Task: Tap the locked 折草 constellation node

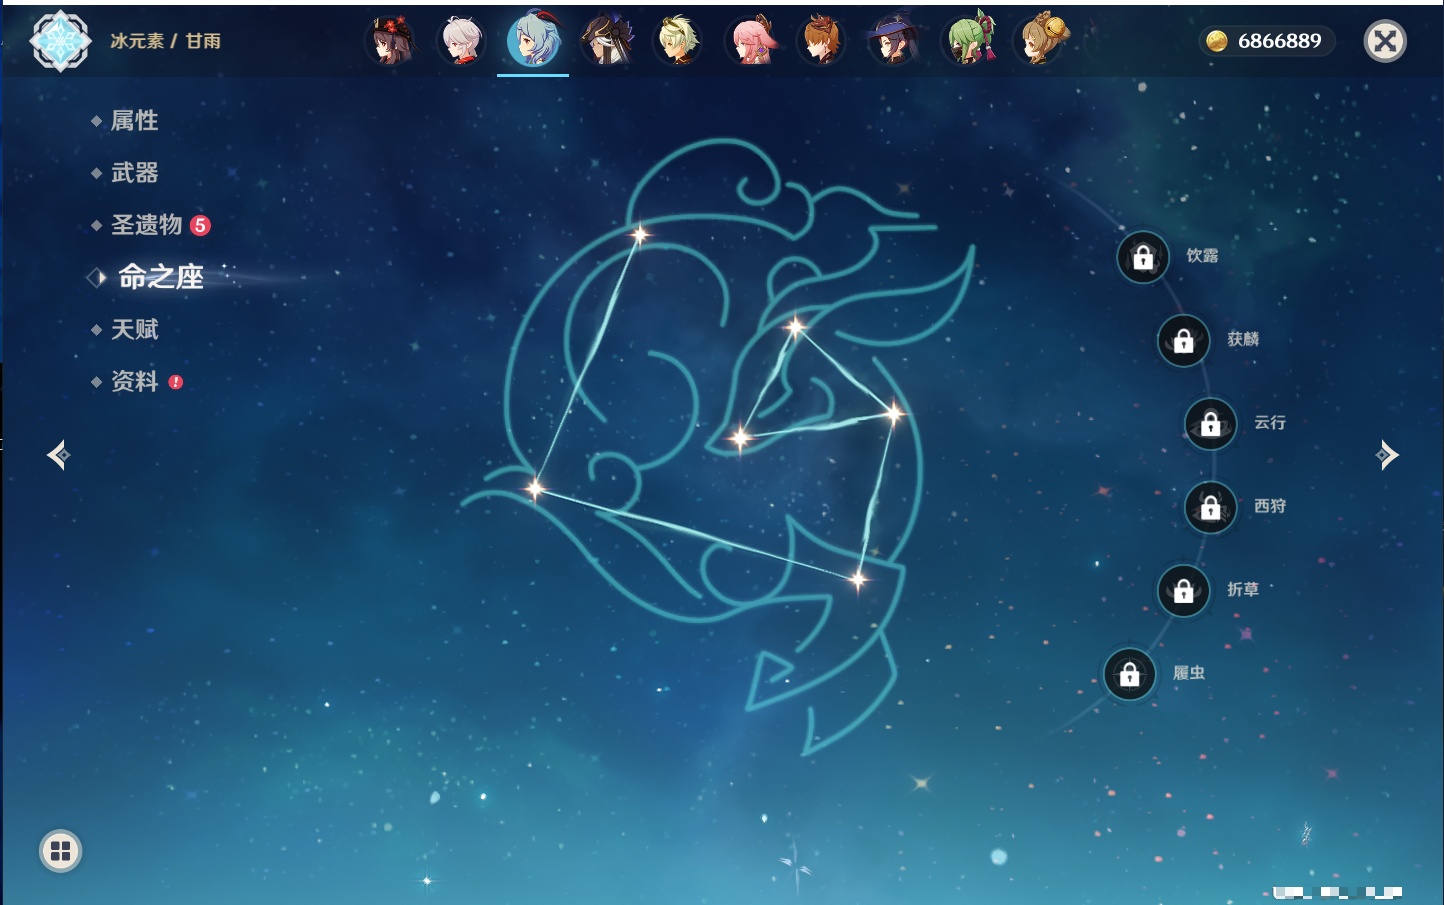Action: pos(1183,591)
